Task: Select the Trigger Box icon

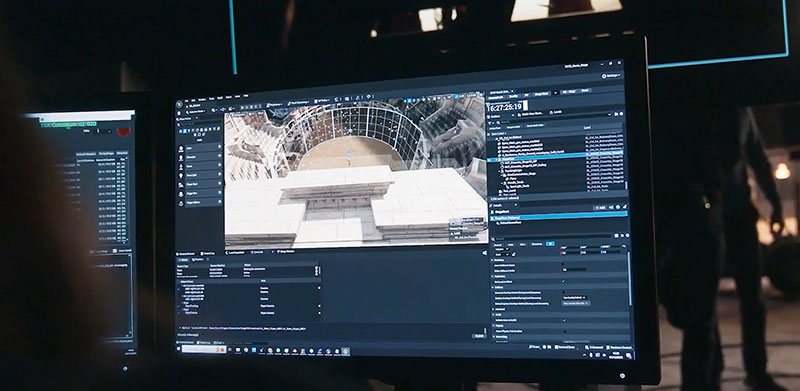Action: point(181,194)
